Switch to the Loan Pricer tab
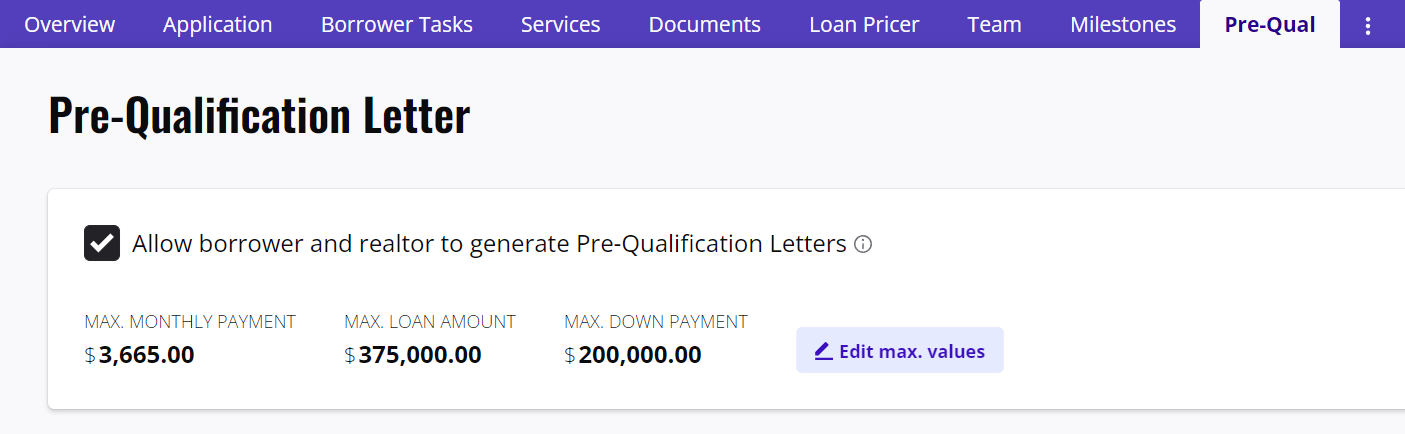The image size is (1405, 434). [864, 25]
